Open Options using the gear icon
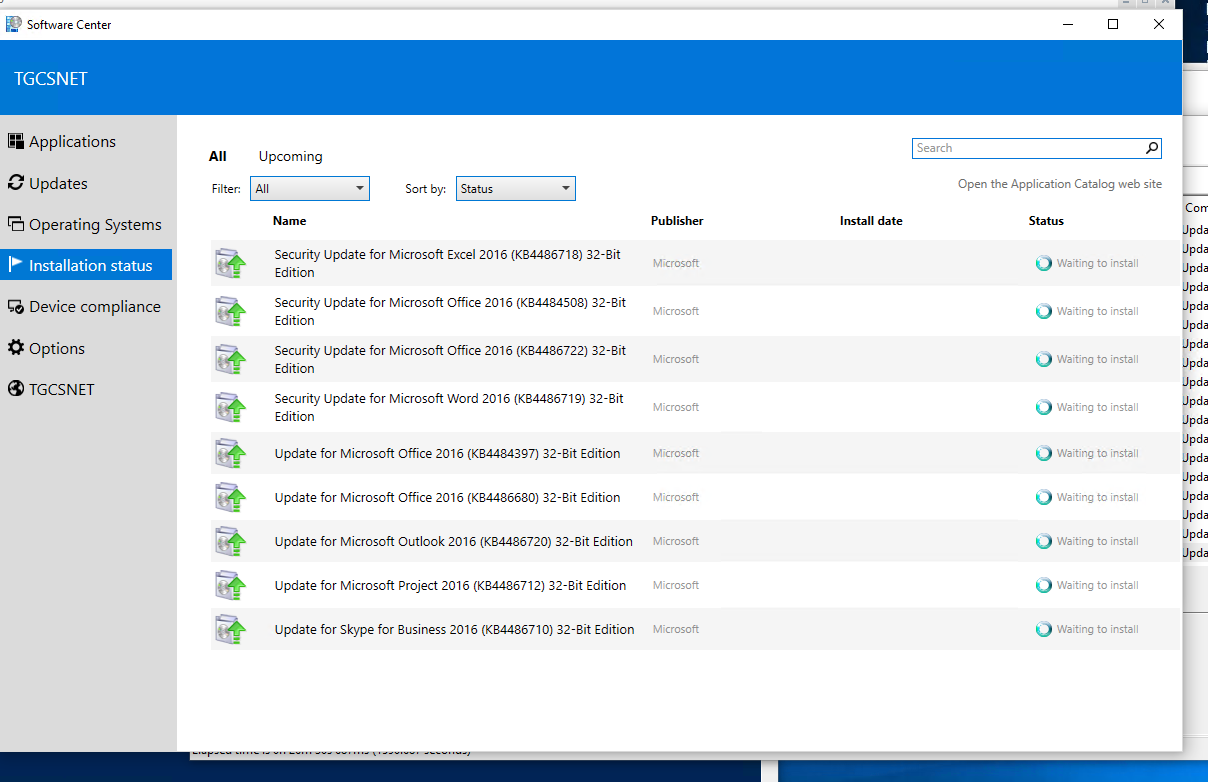The width and height of the screenshot is (1208, 782). pos(16,347)
